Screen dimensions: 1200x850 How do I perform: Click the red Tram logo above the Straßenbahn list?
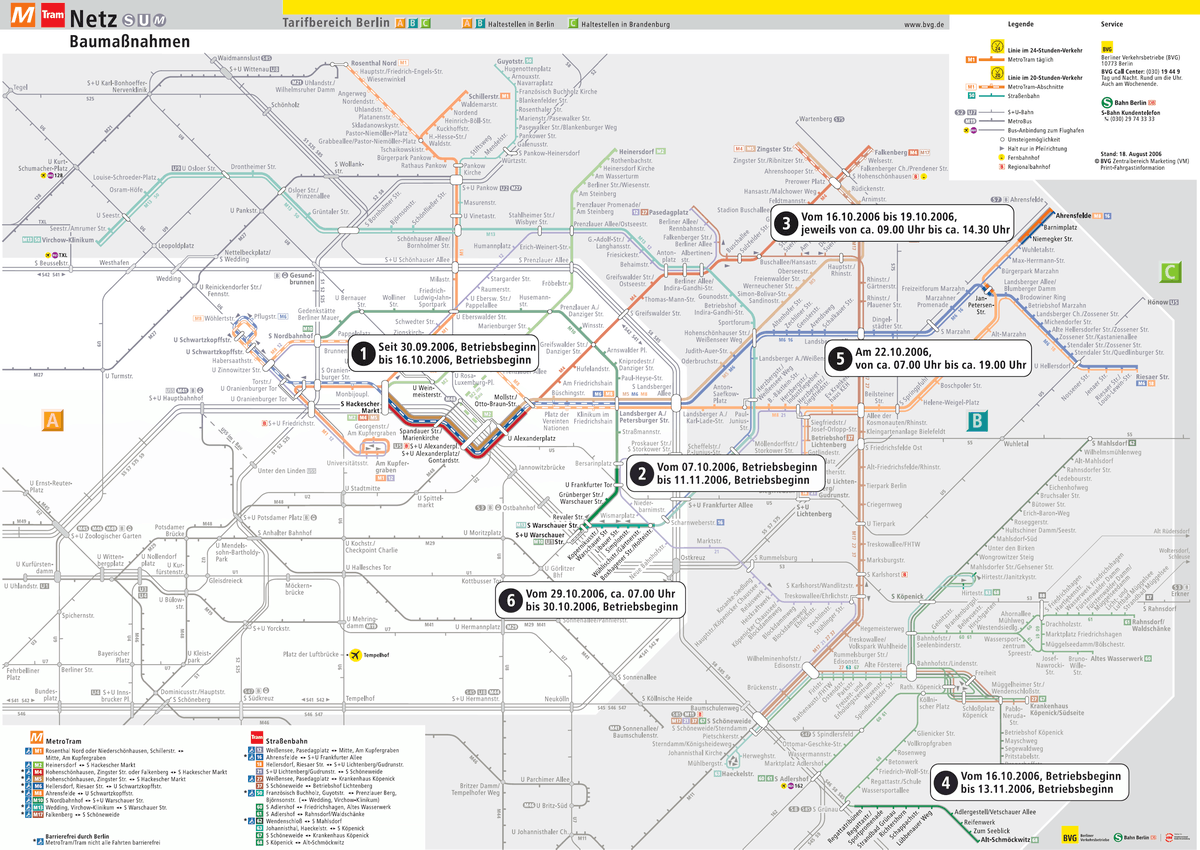(256, 738)
